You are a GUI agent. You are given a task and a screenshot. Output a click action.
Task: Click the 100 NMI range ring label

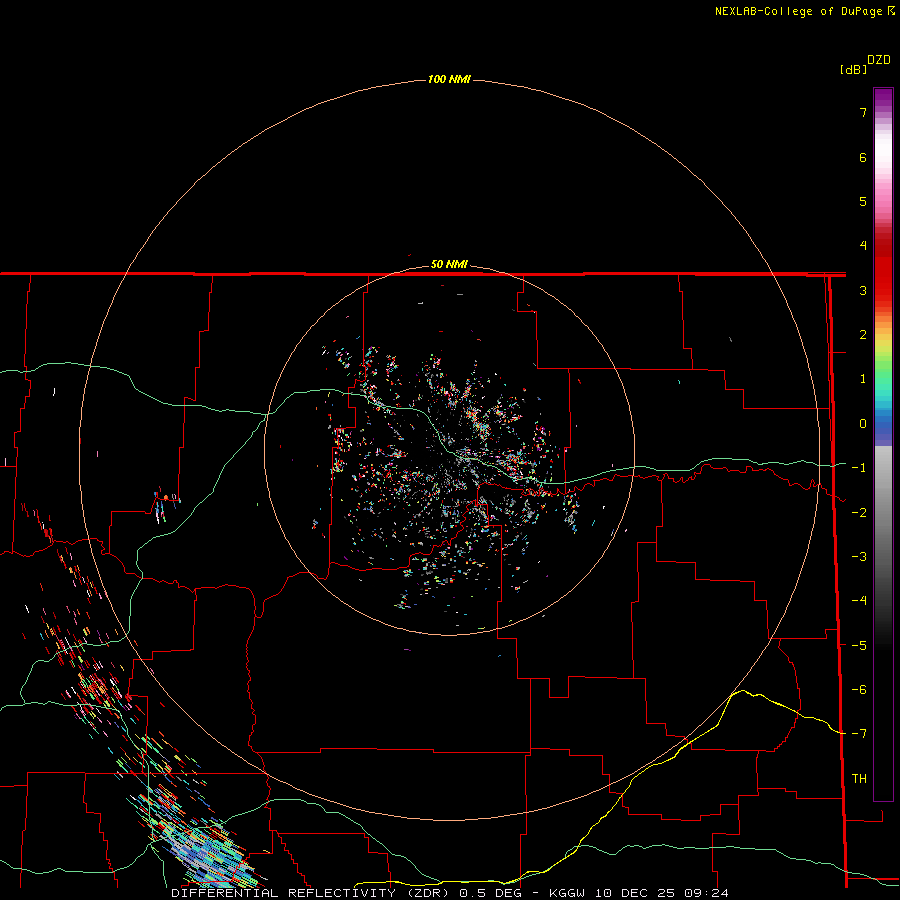449,79
